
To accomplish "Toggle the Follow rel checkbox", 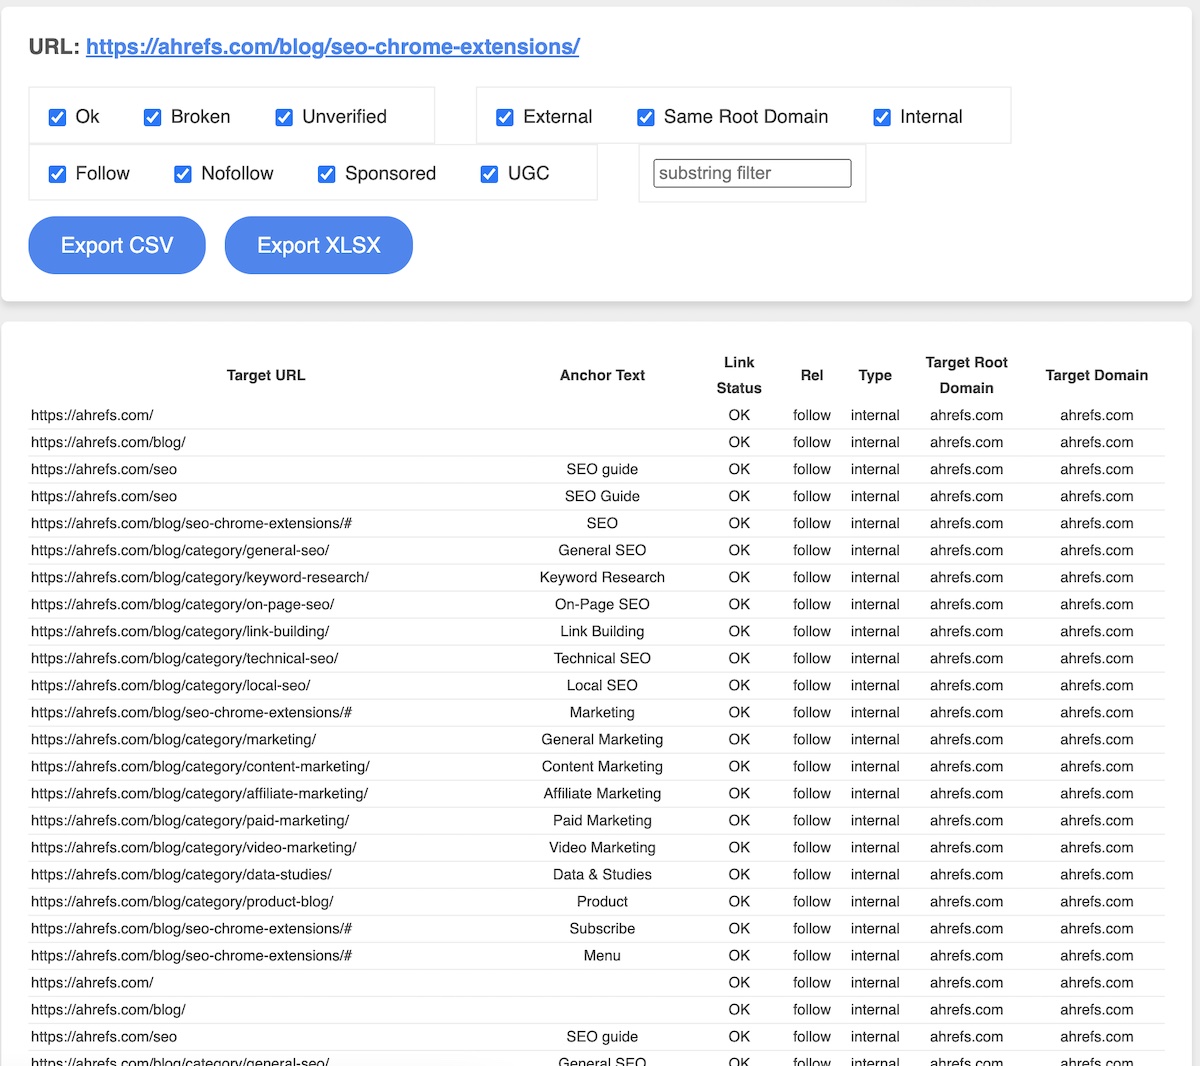I will click(x=57, y=174).
